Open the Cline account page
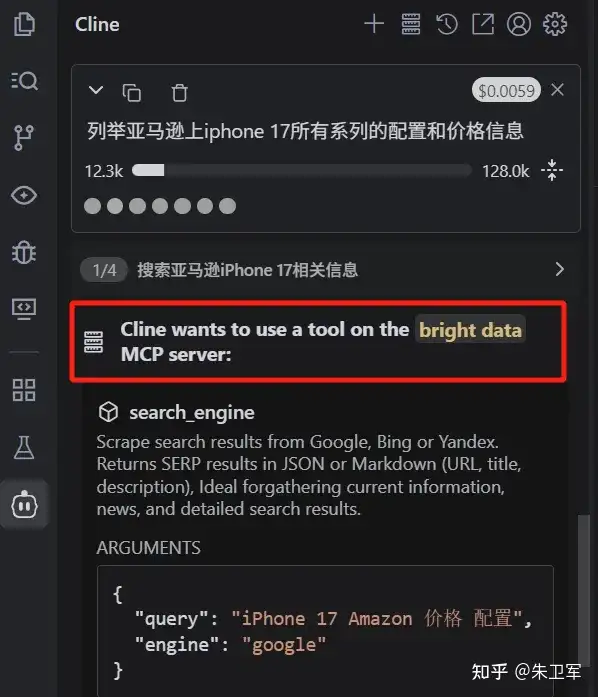The height and width of the screenshot is (697, 598). pyautogui.click(x=519, y=24)
